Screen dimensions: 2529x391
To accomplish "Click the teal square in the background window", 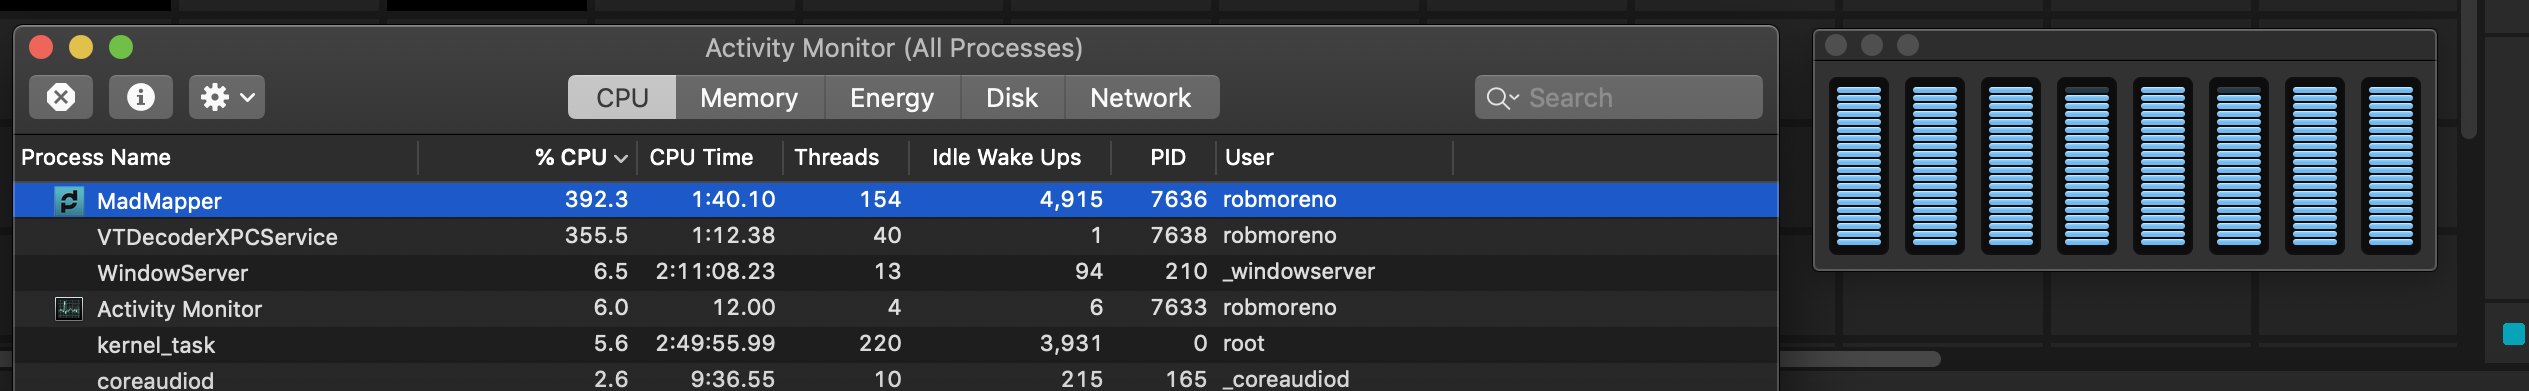I will [x=2514, y=334].
